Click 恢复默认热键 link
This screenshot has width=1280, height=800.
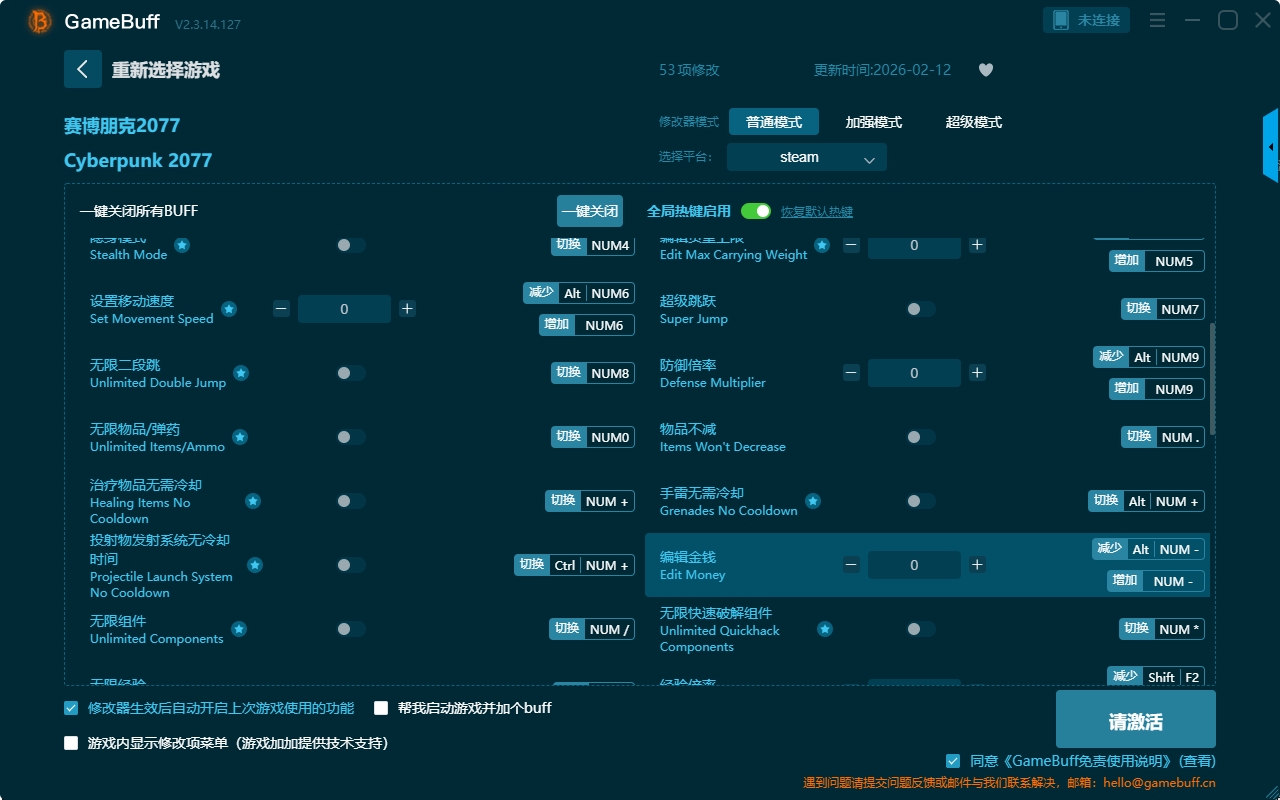[x=816, y=212]
